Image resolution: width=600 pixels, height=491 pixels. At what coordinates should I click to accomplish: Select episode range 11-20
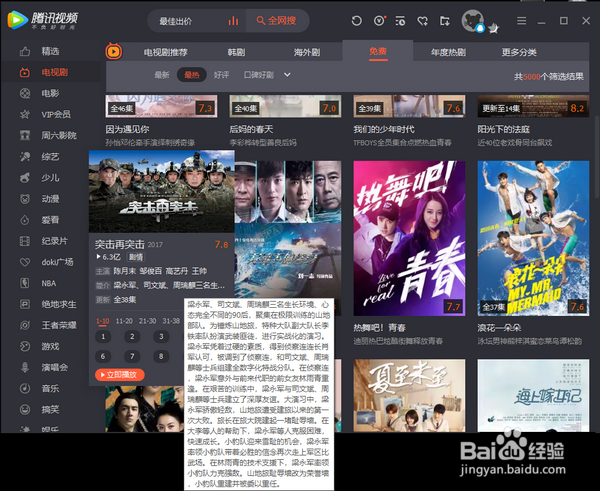[124, 321]
